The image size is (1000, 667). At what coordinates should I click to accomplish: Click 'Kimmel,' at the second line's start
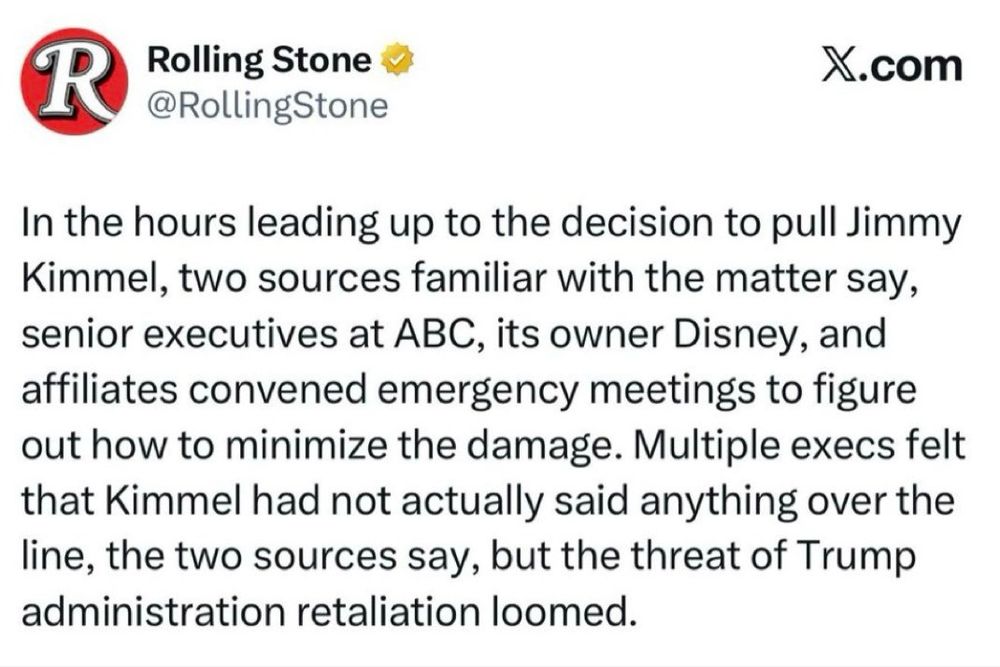coord(94,279)
